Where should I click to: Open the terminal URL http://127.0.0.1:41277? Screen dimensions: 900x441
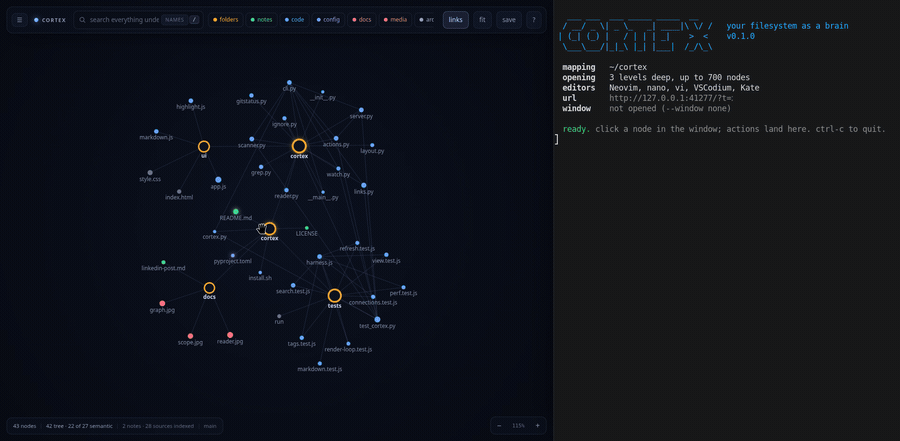pos(671,98)
